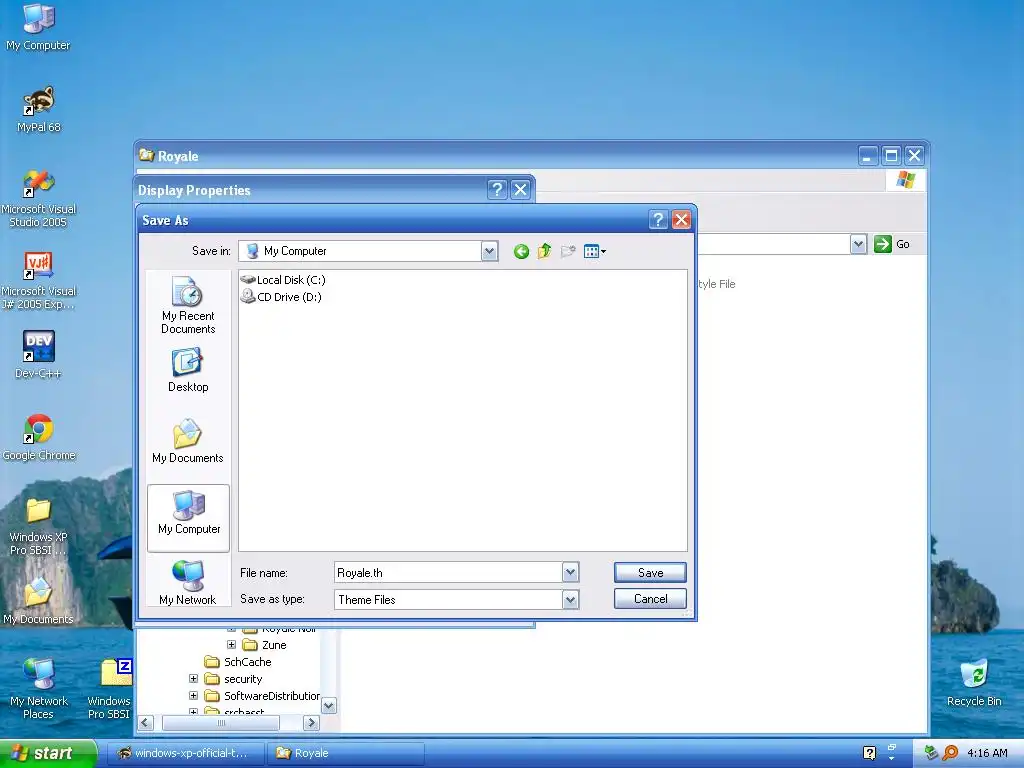Close the Save As dialog
The image size is (1024, 768).
pos(681,220)
